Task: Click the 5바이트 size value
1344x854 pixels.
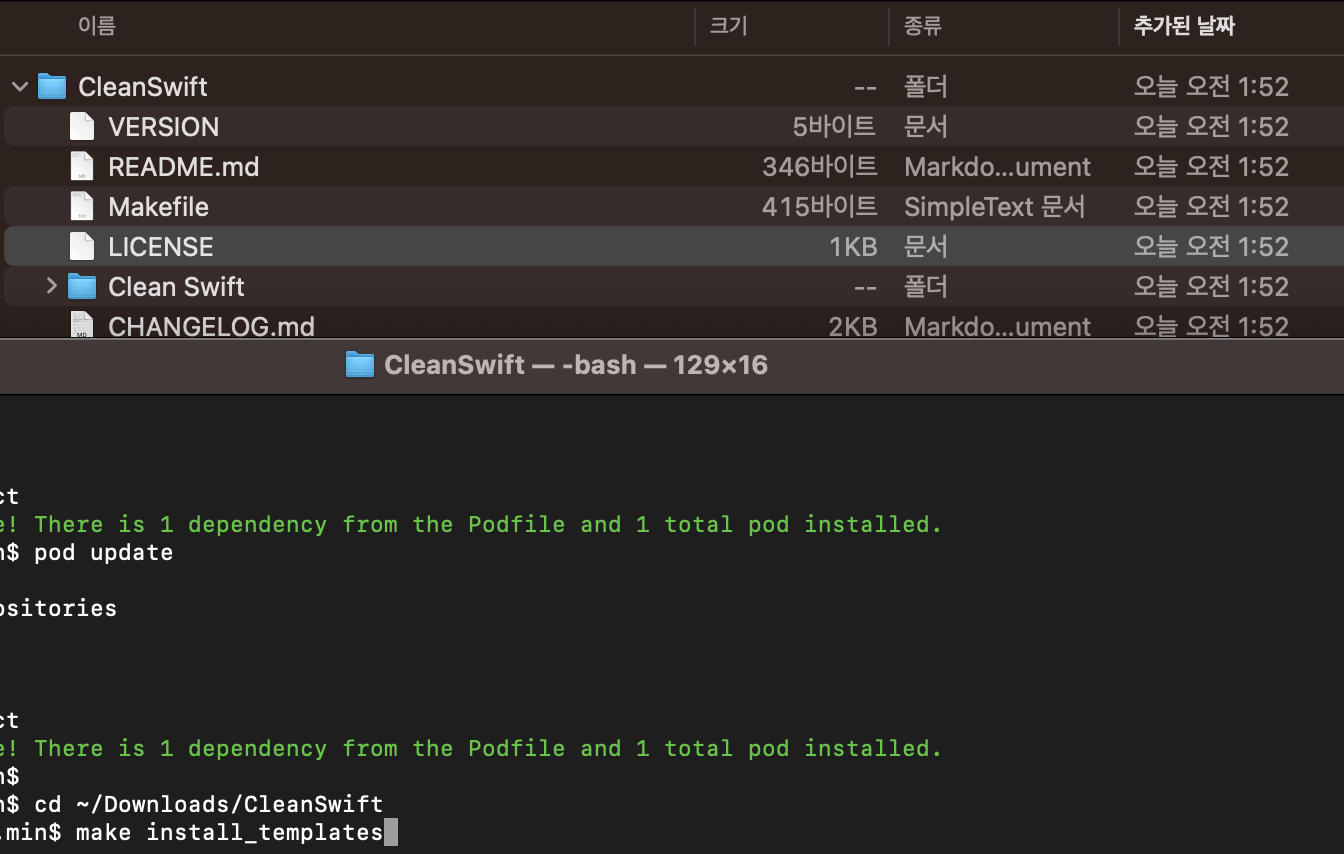Action: (834, 127)
